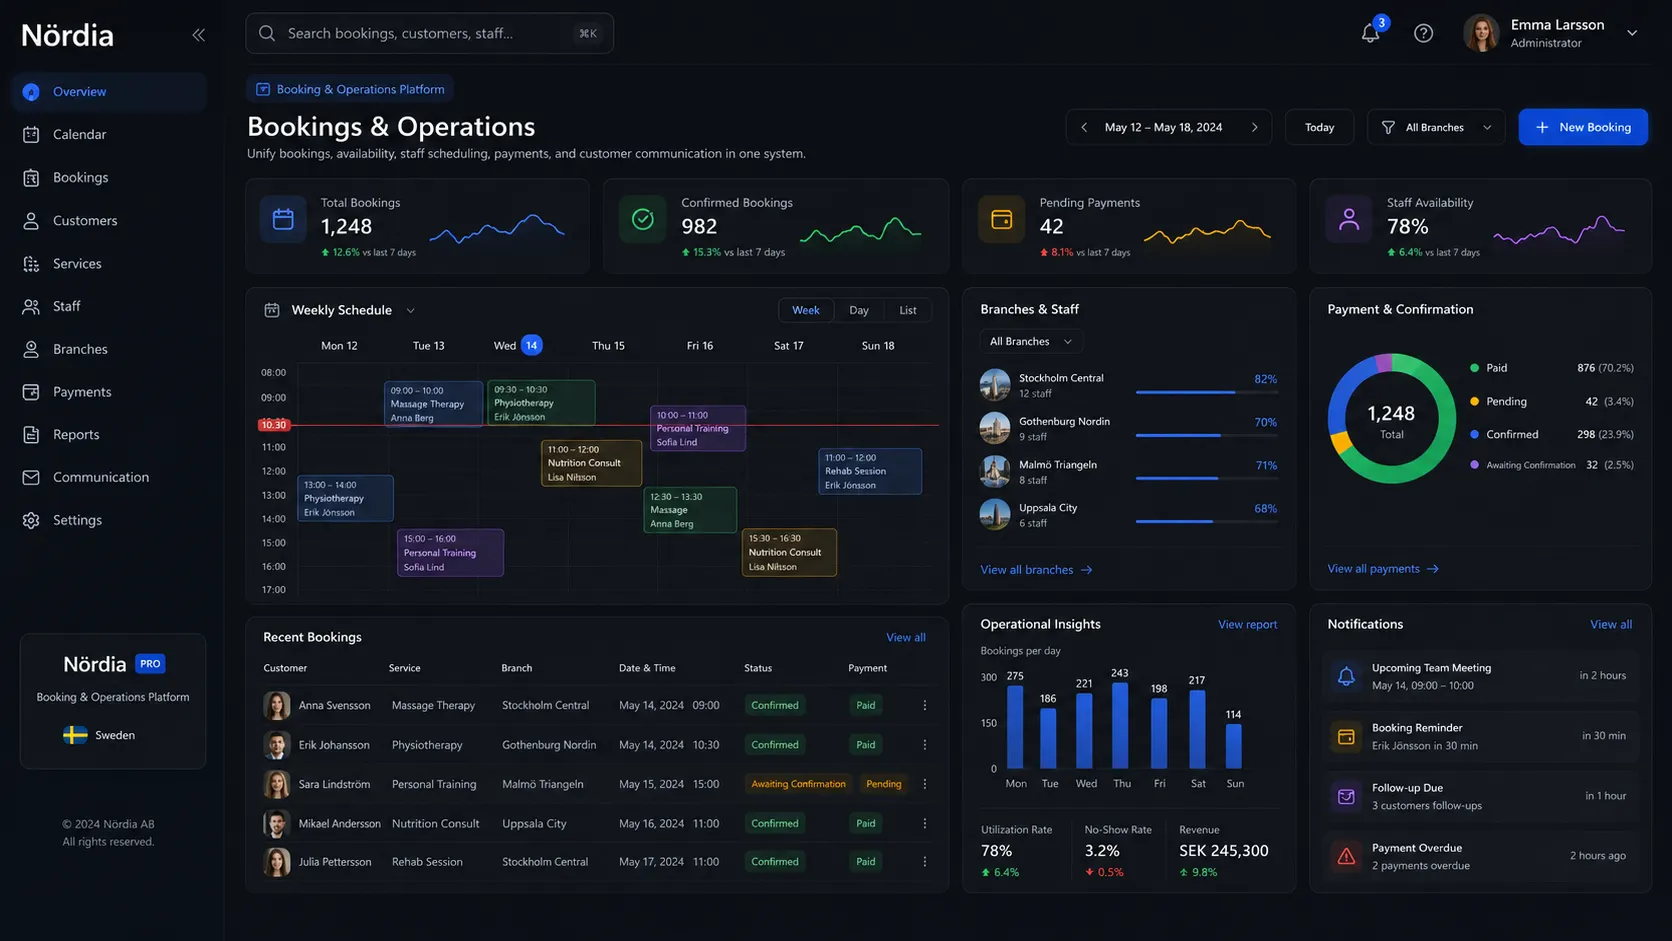Open Payments in the sidebar
This screenshot has width=1672, height=941.
(109, 392)
